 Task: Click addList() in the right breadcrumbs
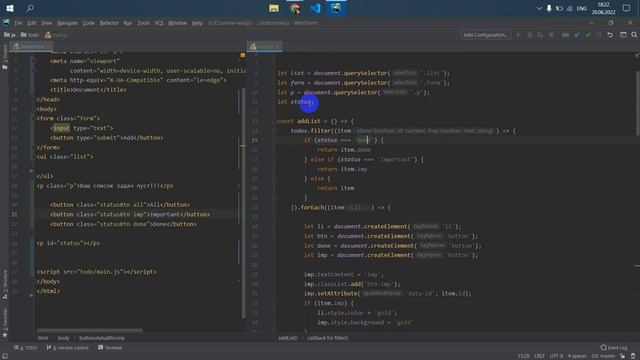coord(288,338)
